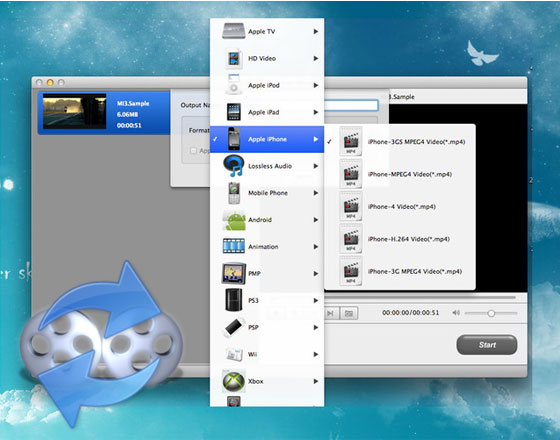Image resolution: width=560 pixels, height=440 pixels.
Task: Click the Xbox logo icon
Action: tap(234, 381)
